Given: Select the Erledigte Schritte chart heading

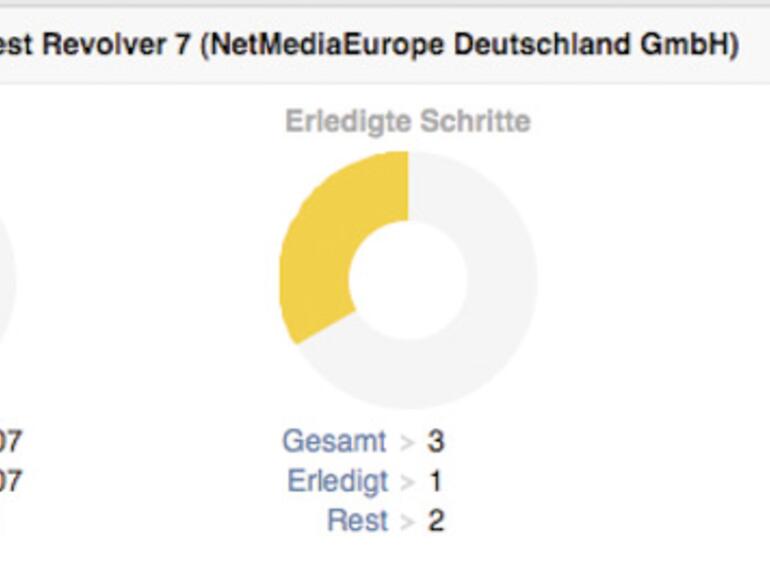Looking at the screenshot, I should click(408, 122).
